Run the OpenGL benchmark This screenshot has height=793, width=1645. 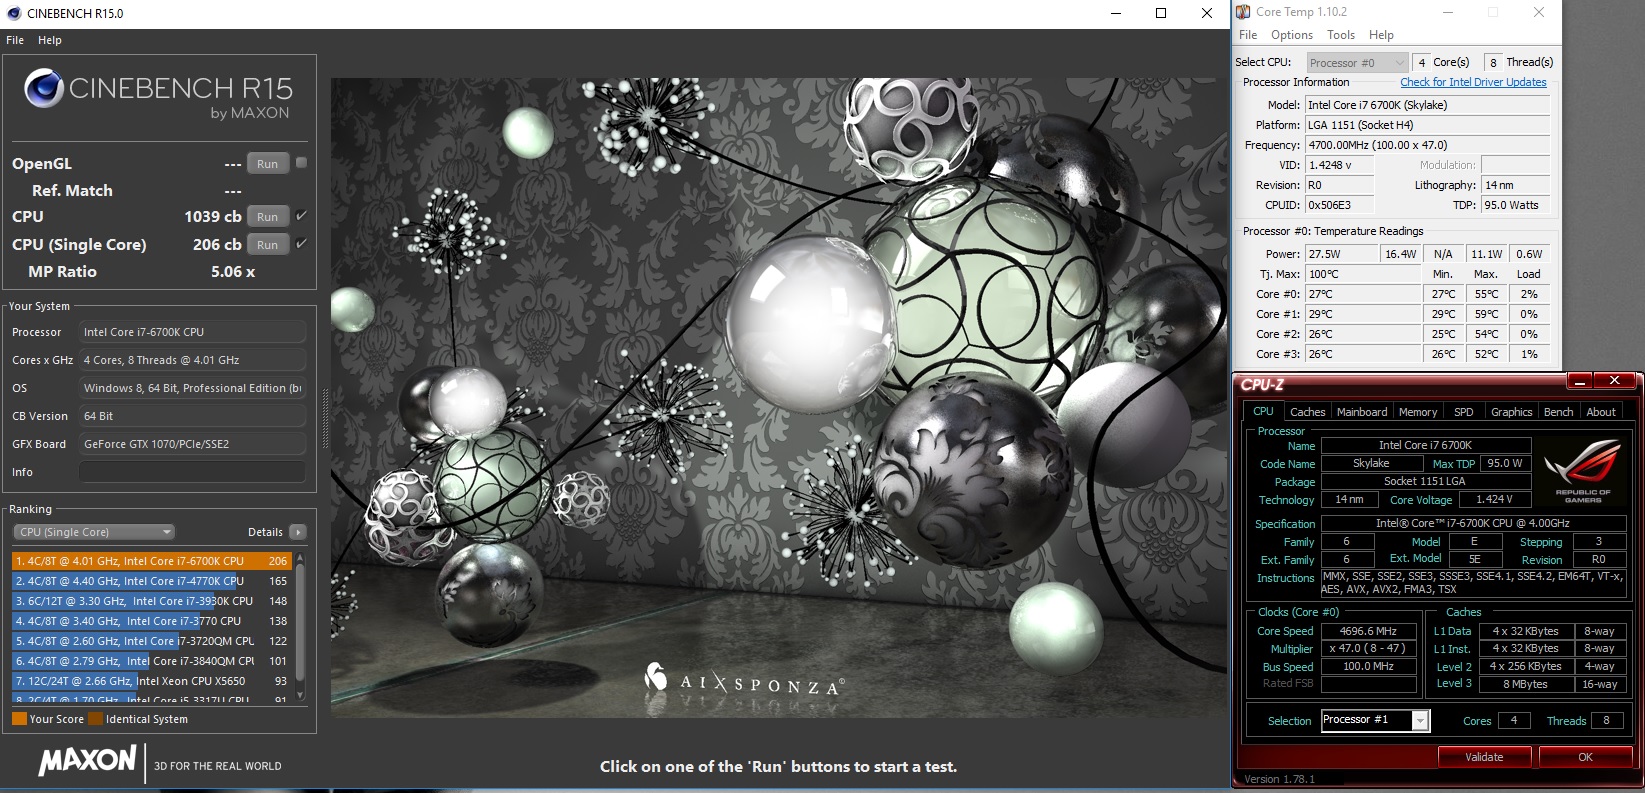click(x=267, y=164)
